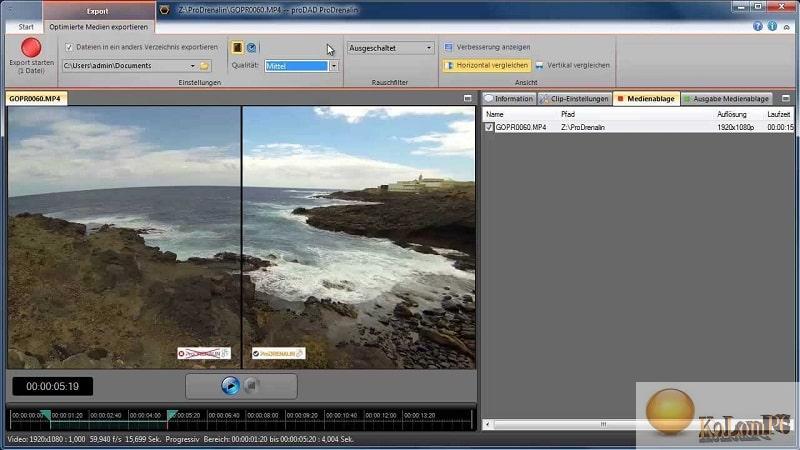Open the Information panel tab
800x450 pixels.
509,98
